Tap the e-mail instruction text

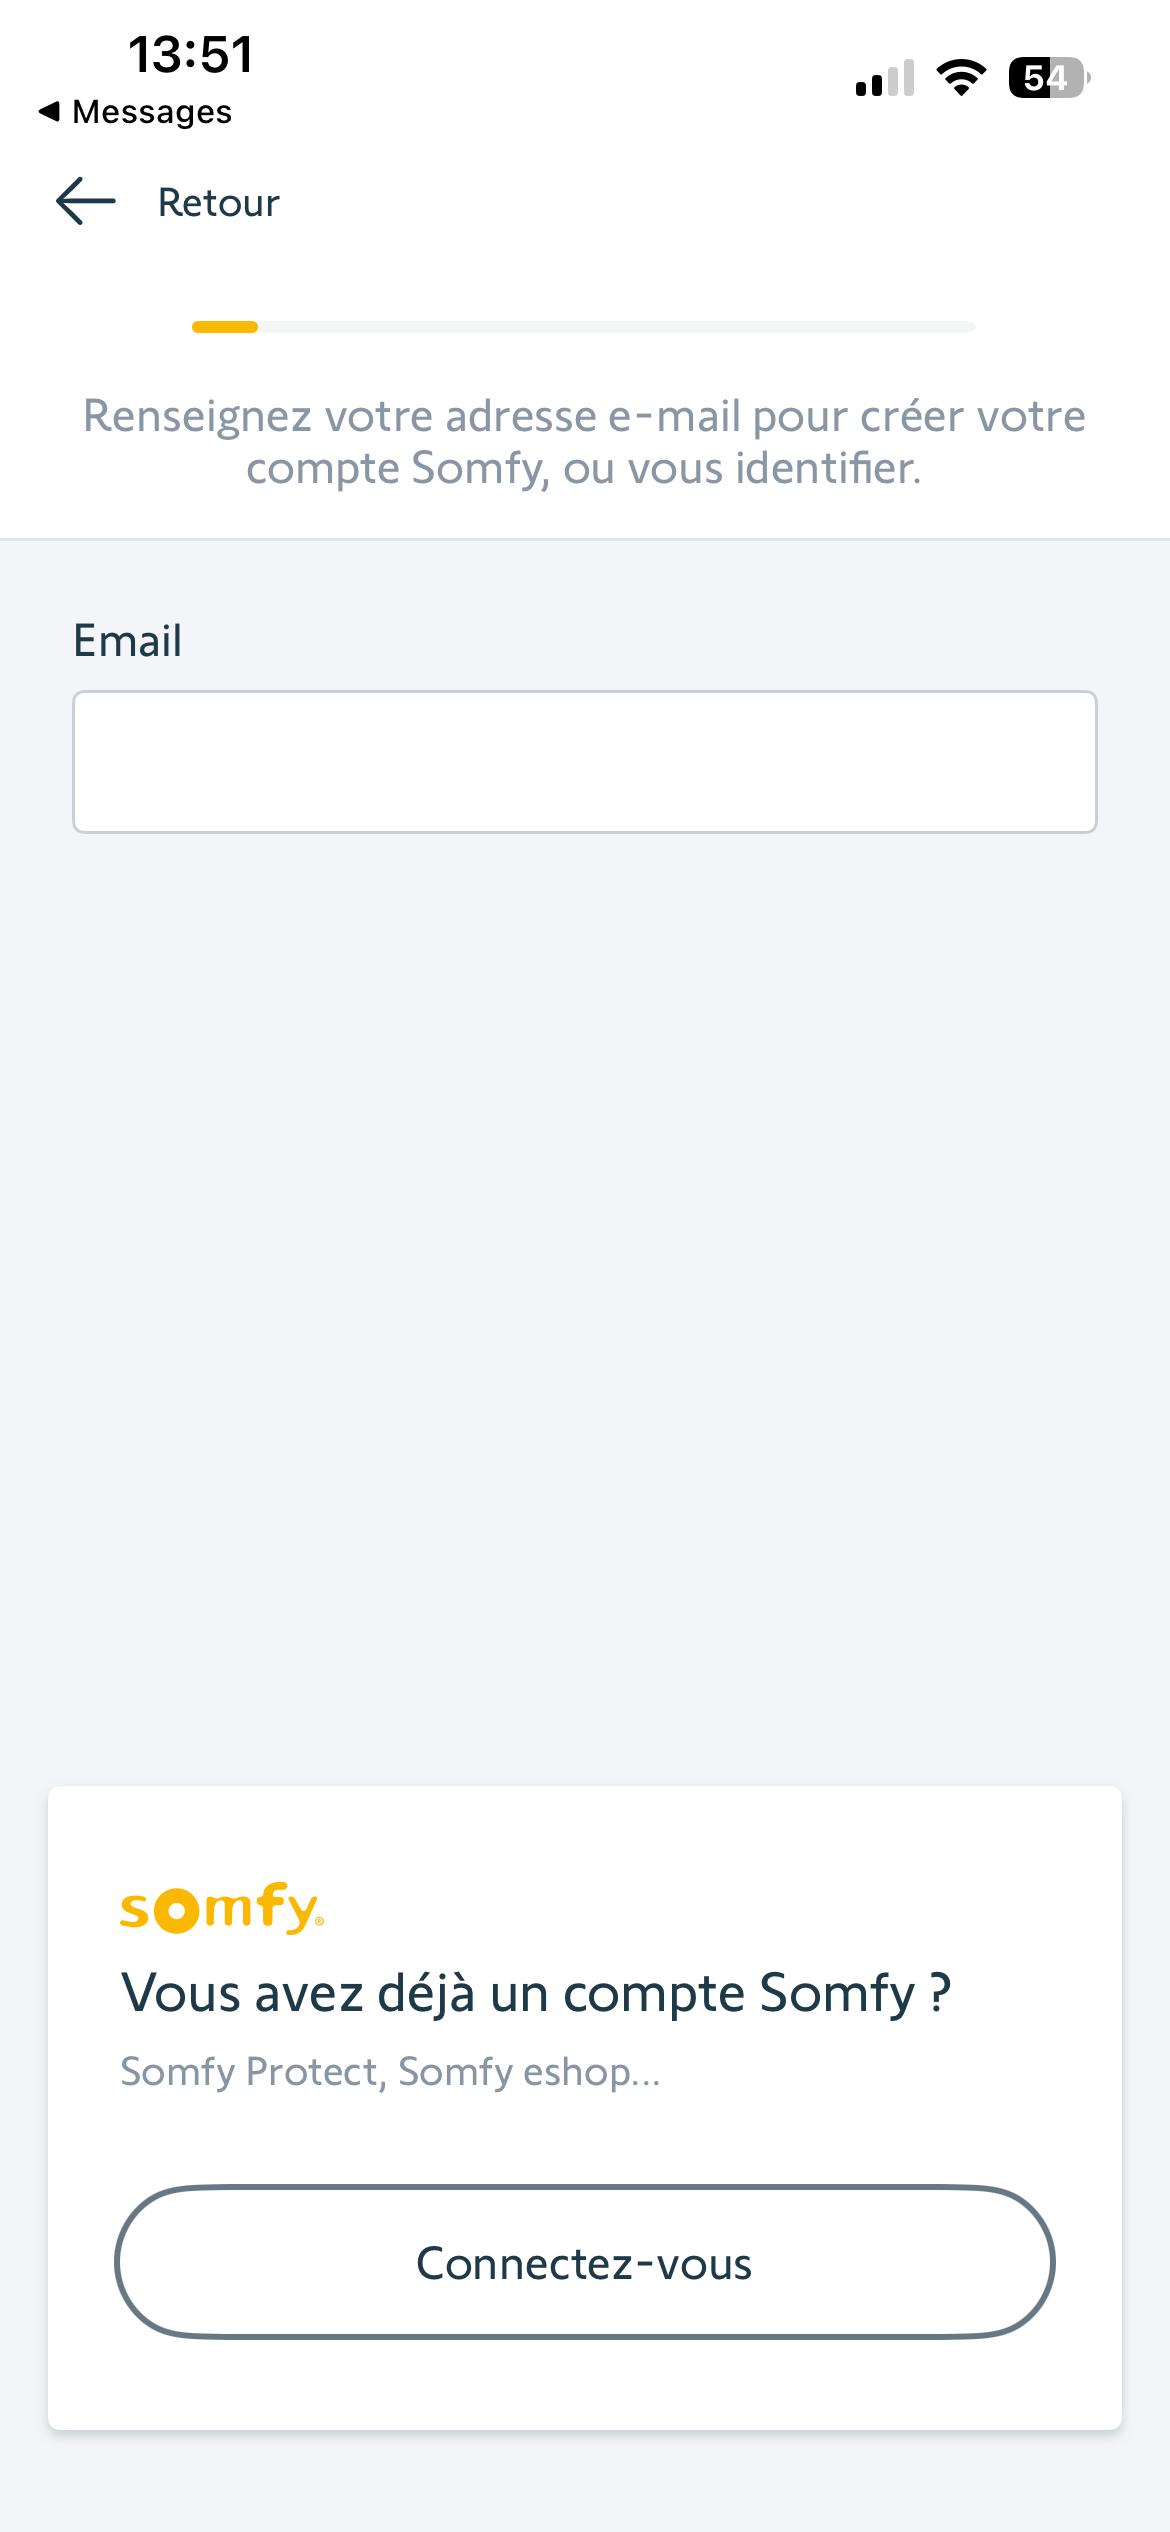click(584, 442)
